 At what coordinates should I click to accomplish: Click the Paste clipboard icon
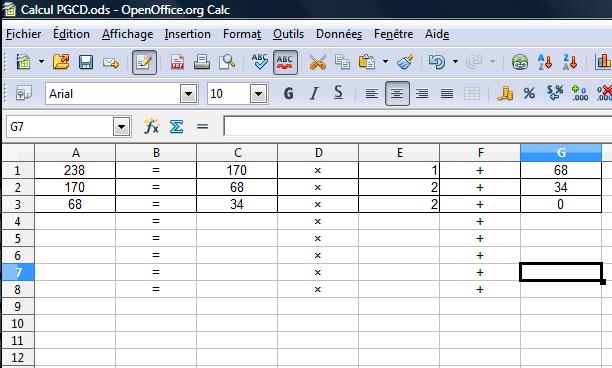[367, 62]
